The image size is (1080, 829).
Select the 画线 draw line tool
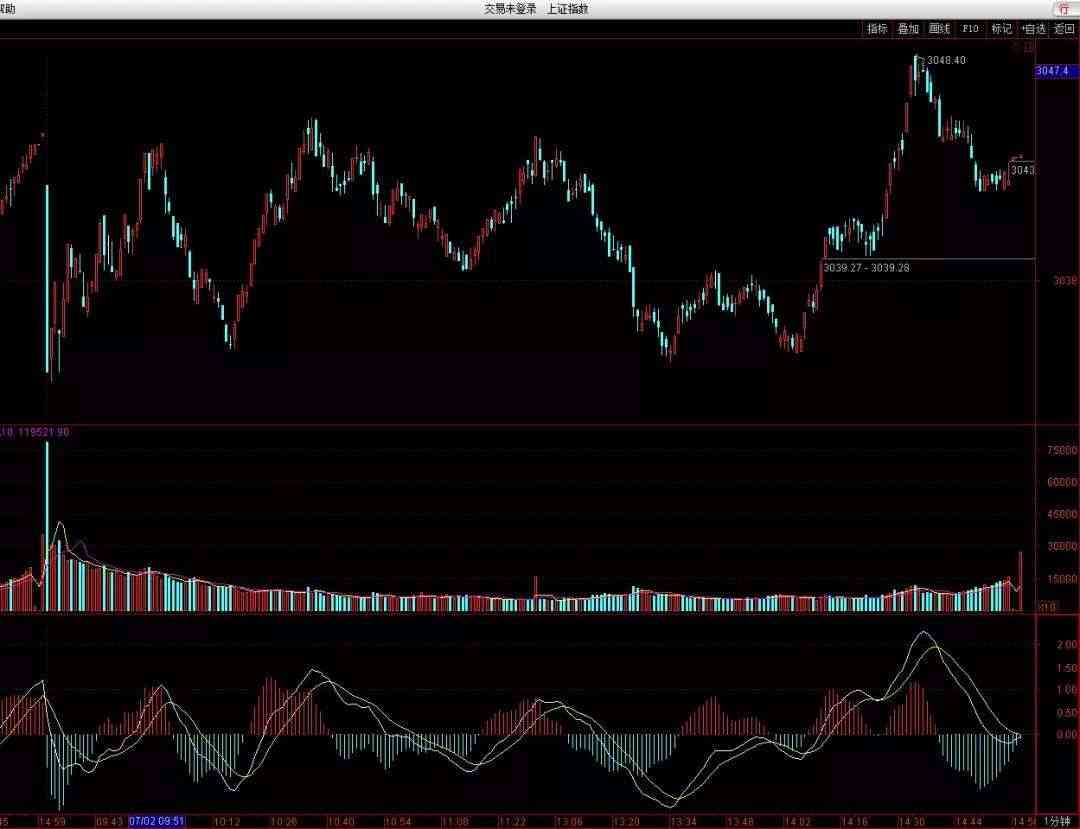click(x=939, y=29)
